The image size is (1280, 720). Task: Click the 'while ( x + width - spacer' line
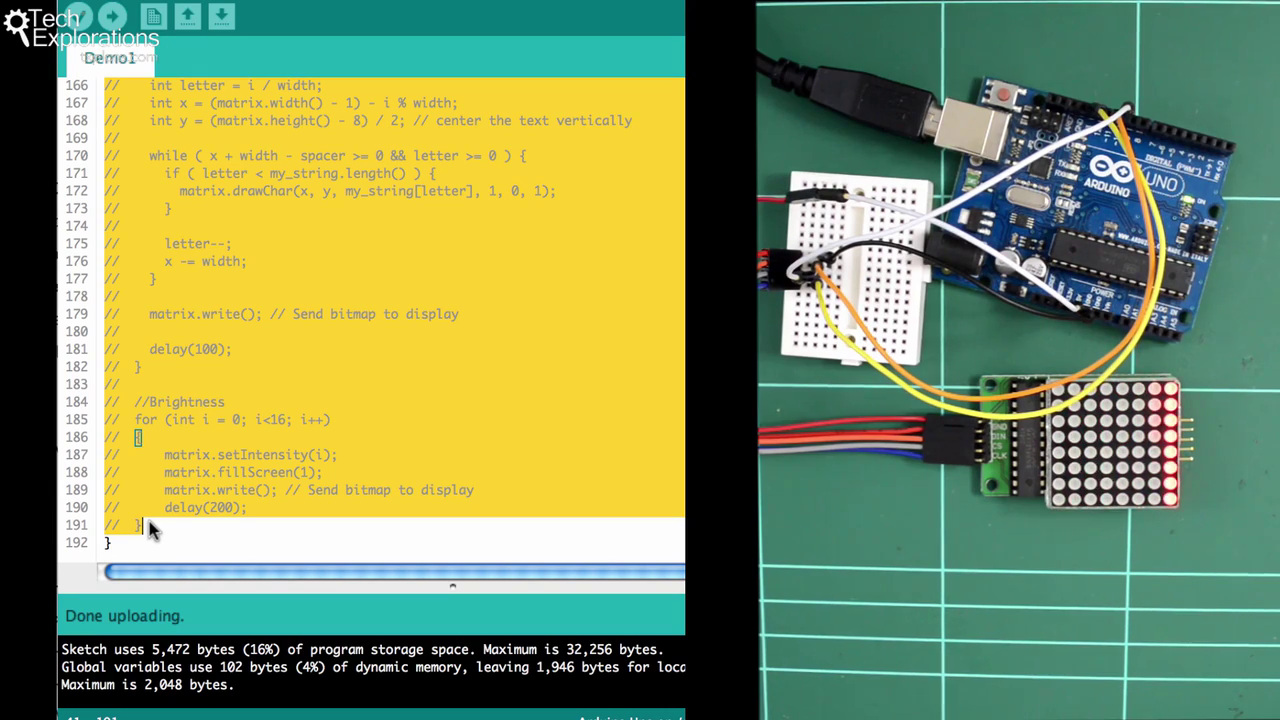point(337,155)
